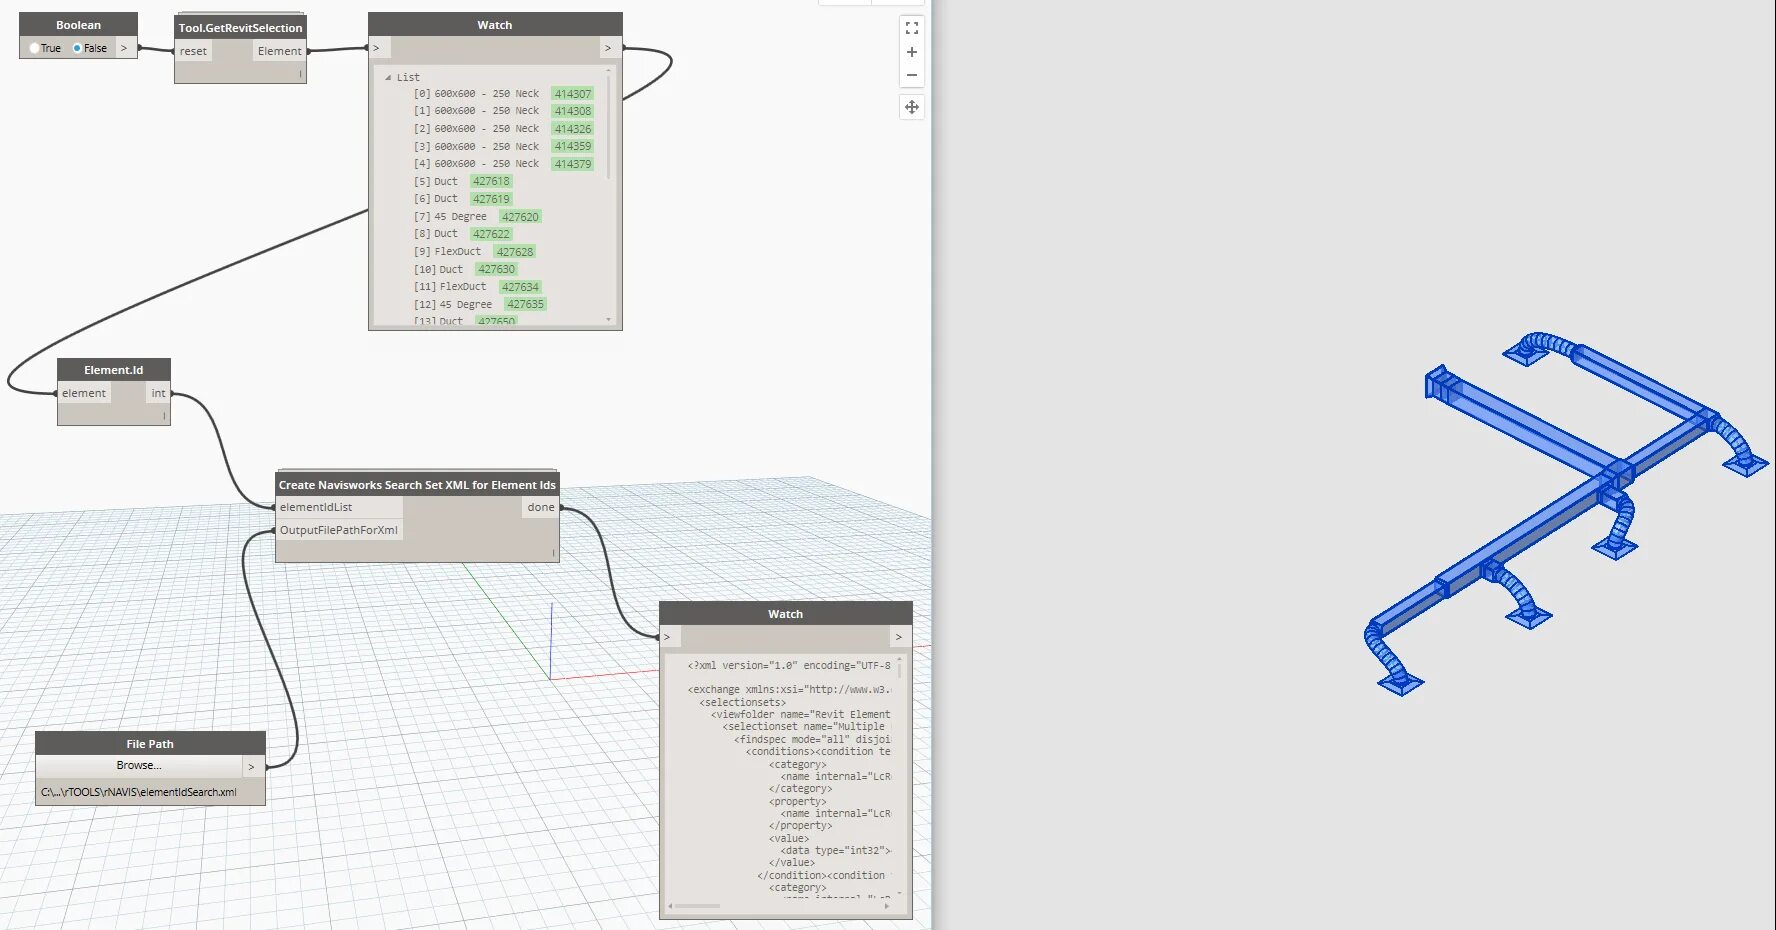Collapse the List tree in the Watch node

[x=388, y=77]
